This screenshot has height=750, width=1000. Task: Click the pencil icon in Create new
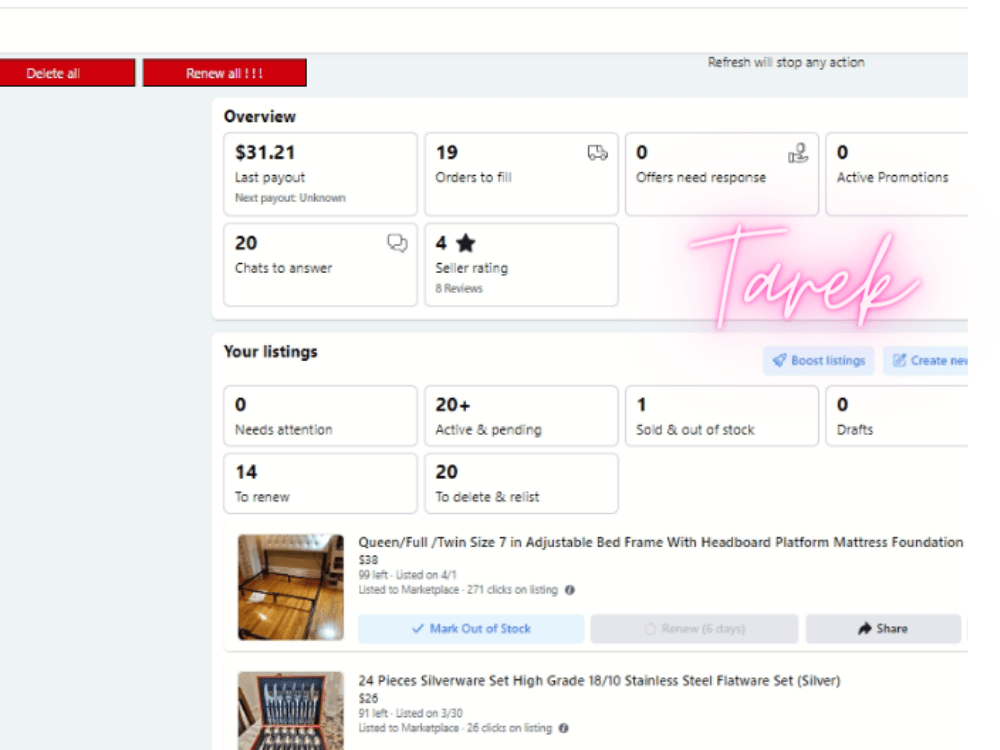pyautogui.click(x=899, y=360)
